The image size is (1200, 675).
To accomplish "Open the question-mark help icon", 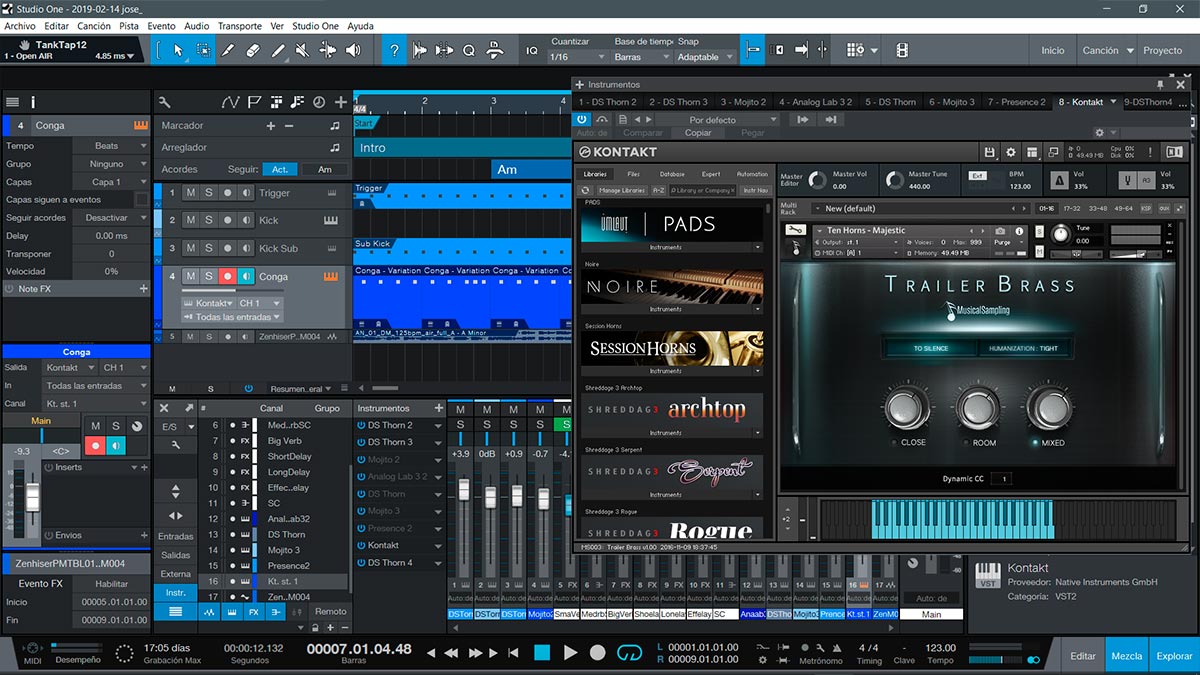I will 395,50.
